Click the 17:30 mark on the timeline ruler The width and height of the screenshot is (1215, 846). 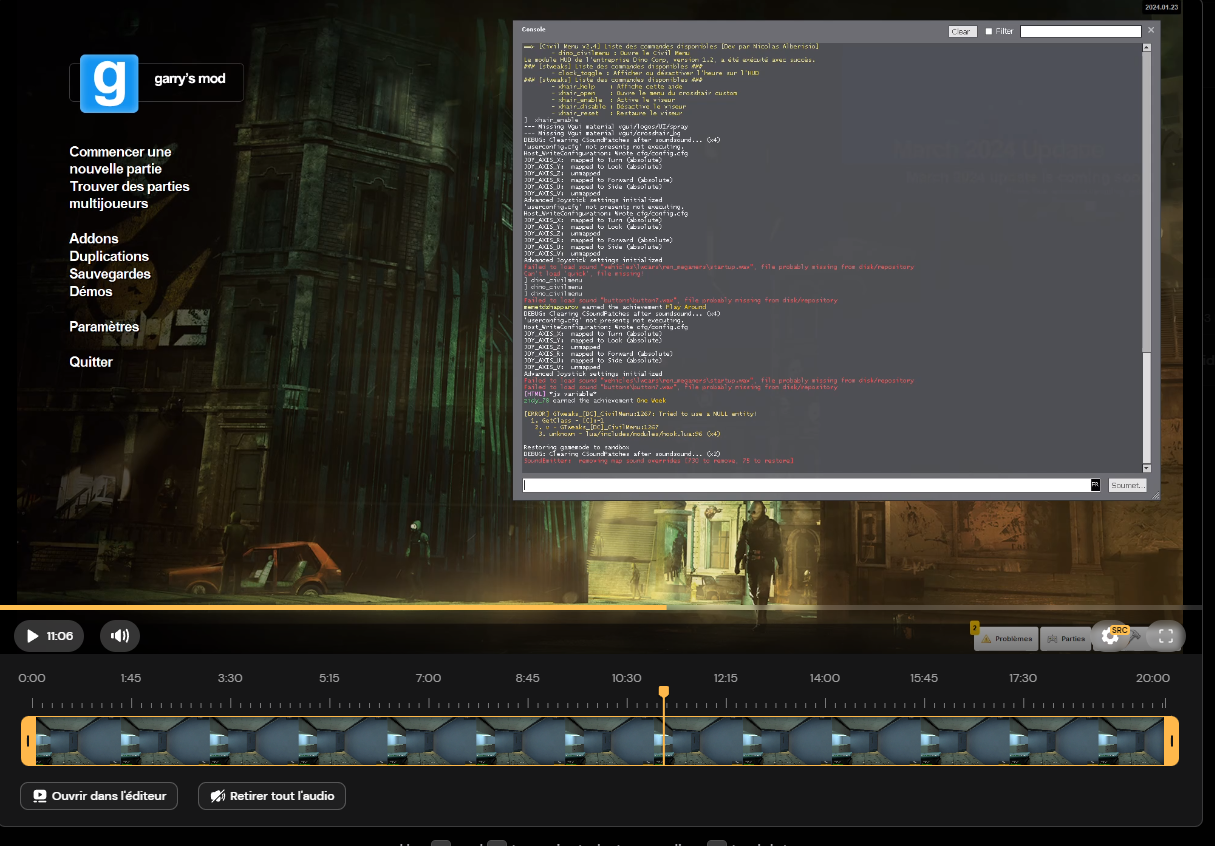click(x=1023, y=678)
